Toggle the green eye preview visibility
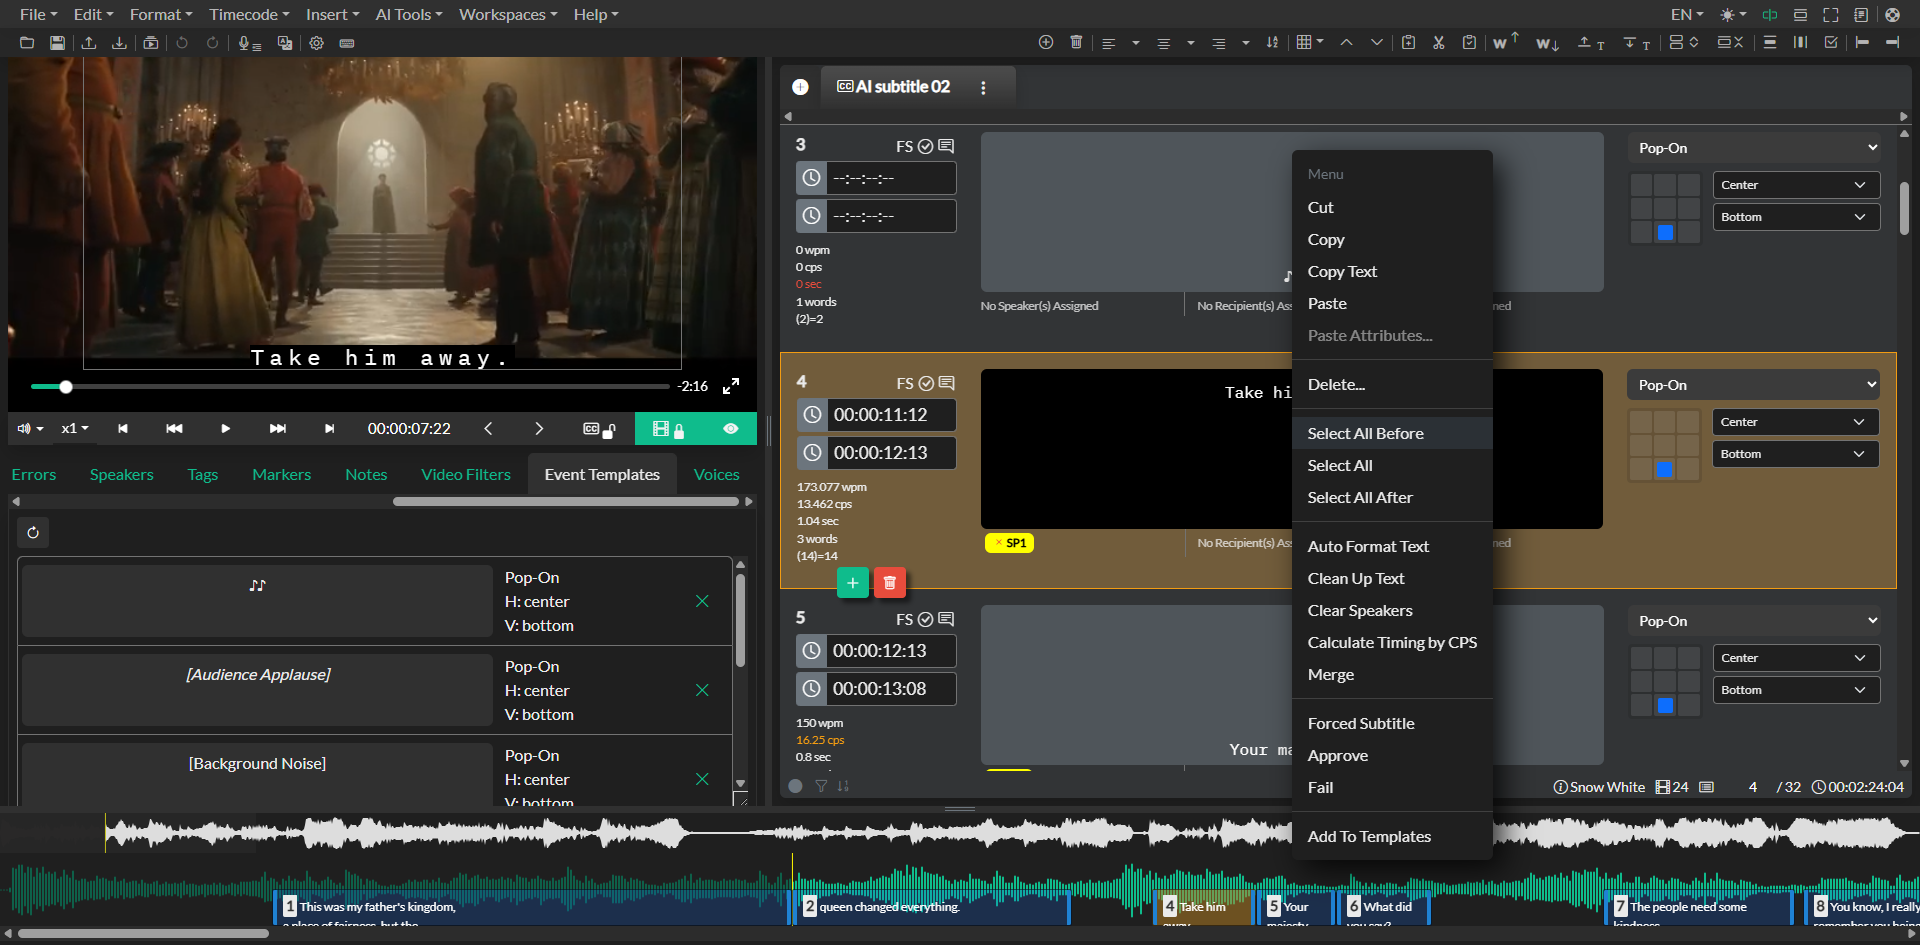The height and width of the screenshot is (945, 1920). 731,428
